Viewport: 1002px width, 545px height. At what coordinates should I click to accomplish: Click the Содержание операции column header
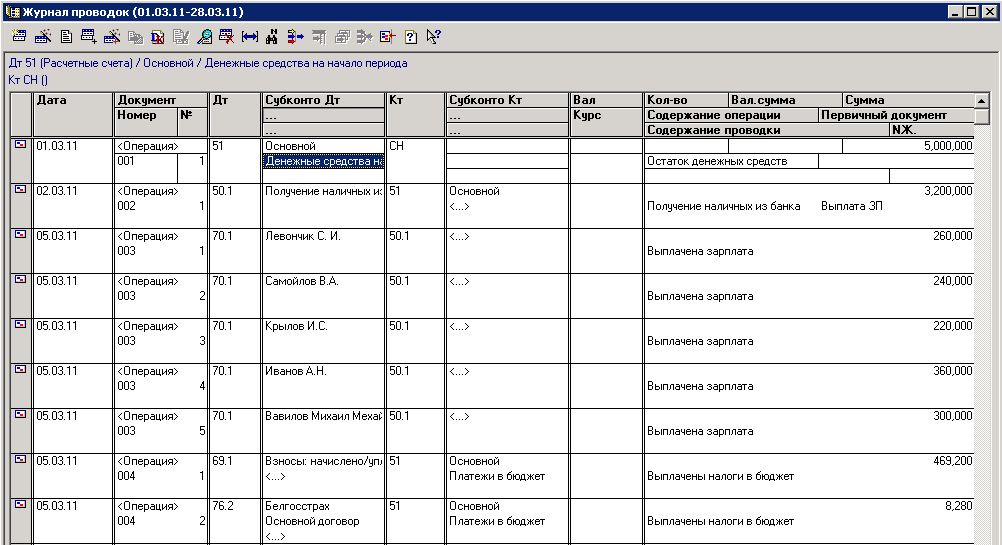tap(731, 115)
